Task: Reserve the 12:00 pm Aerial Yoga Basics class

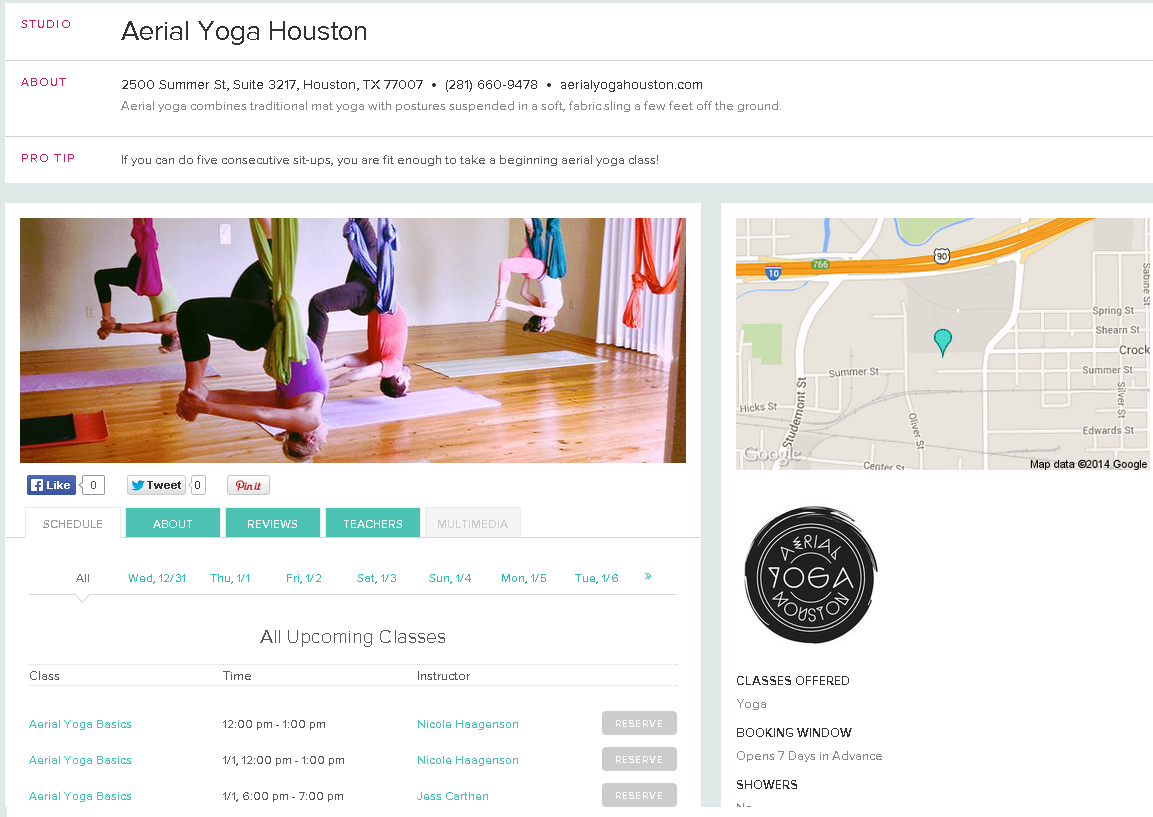Action: [639, 723]
